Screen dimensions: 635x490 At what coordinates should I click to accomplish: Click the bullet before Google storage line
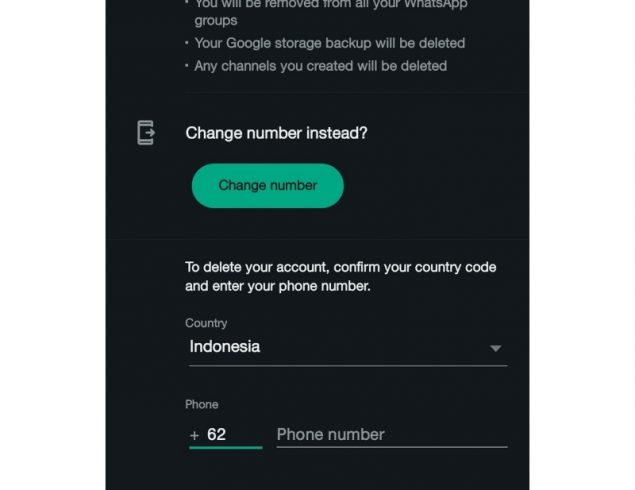[x=187, y=43]
